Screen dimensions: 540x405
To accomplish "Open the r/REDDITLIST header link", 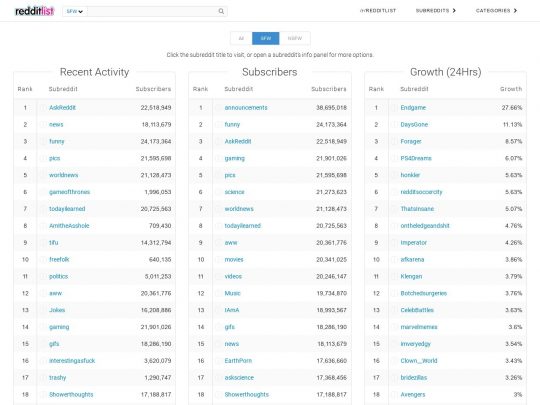I will 378,11.
